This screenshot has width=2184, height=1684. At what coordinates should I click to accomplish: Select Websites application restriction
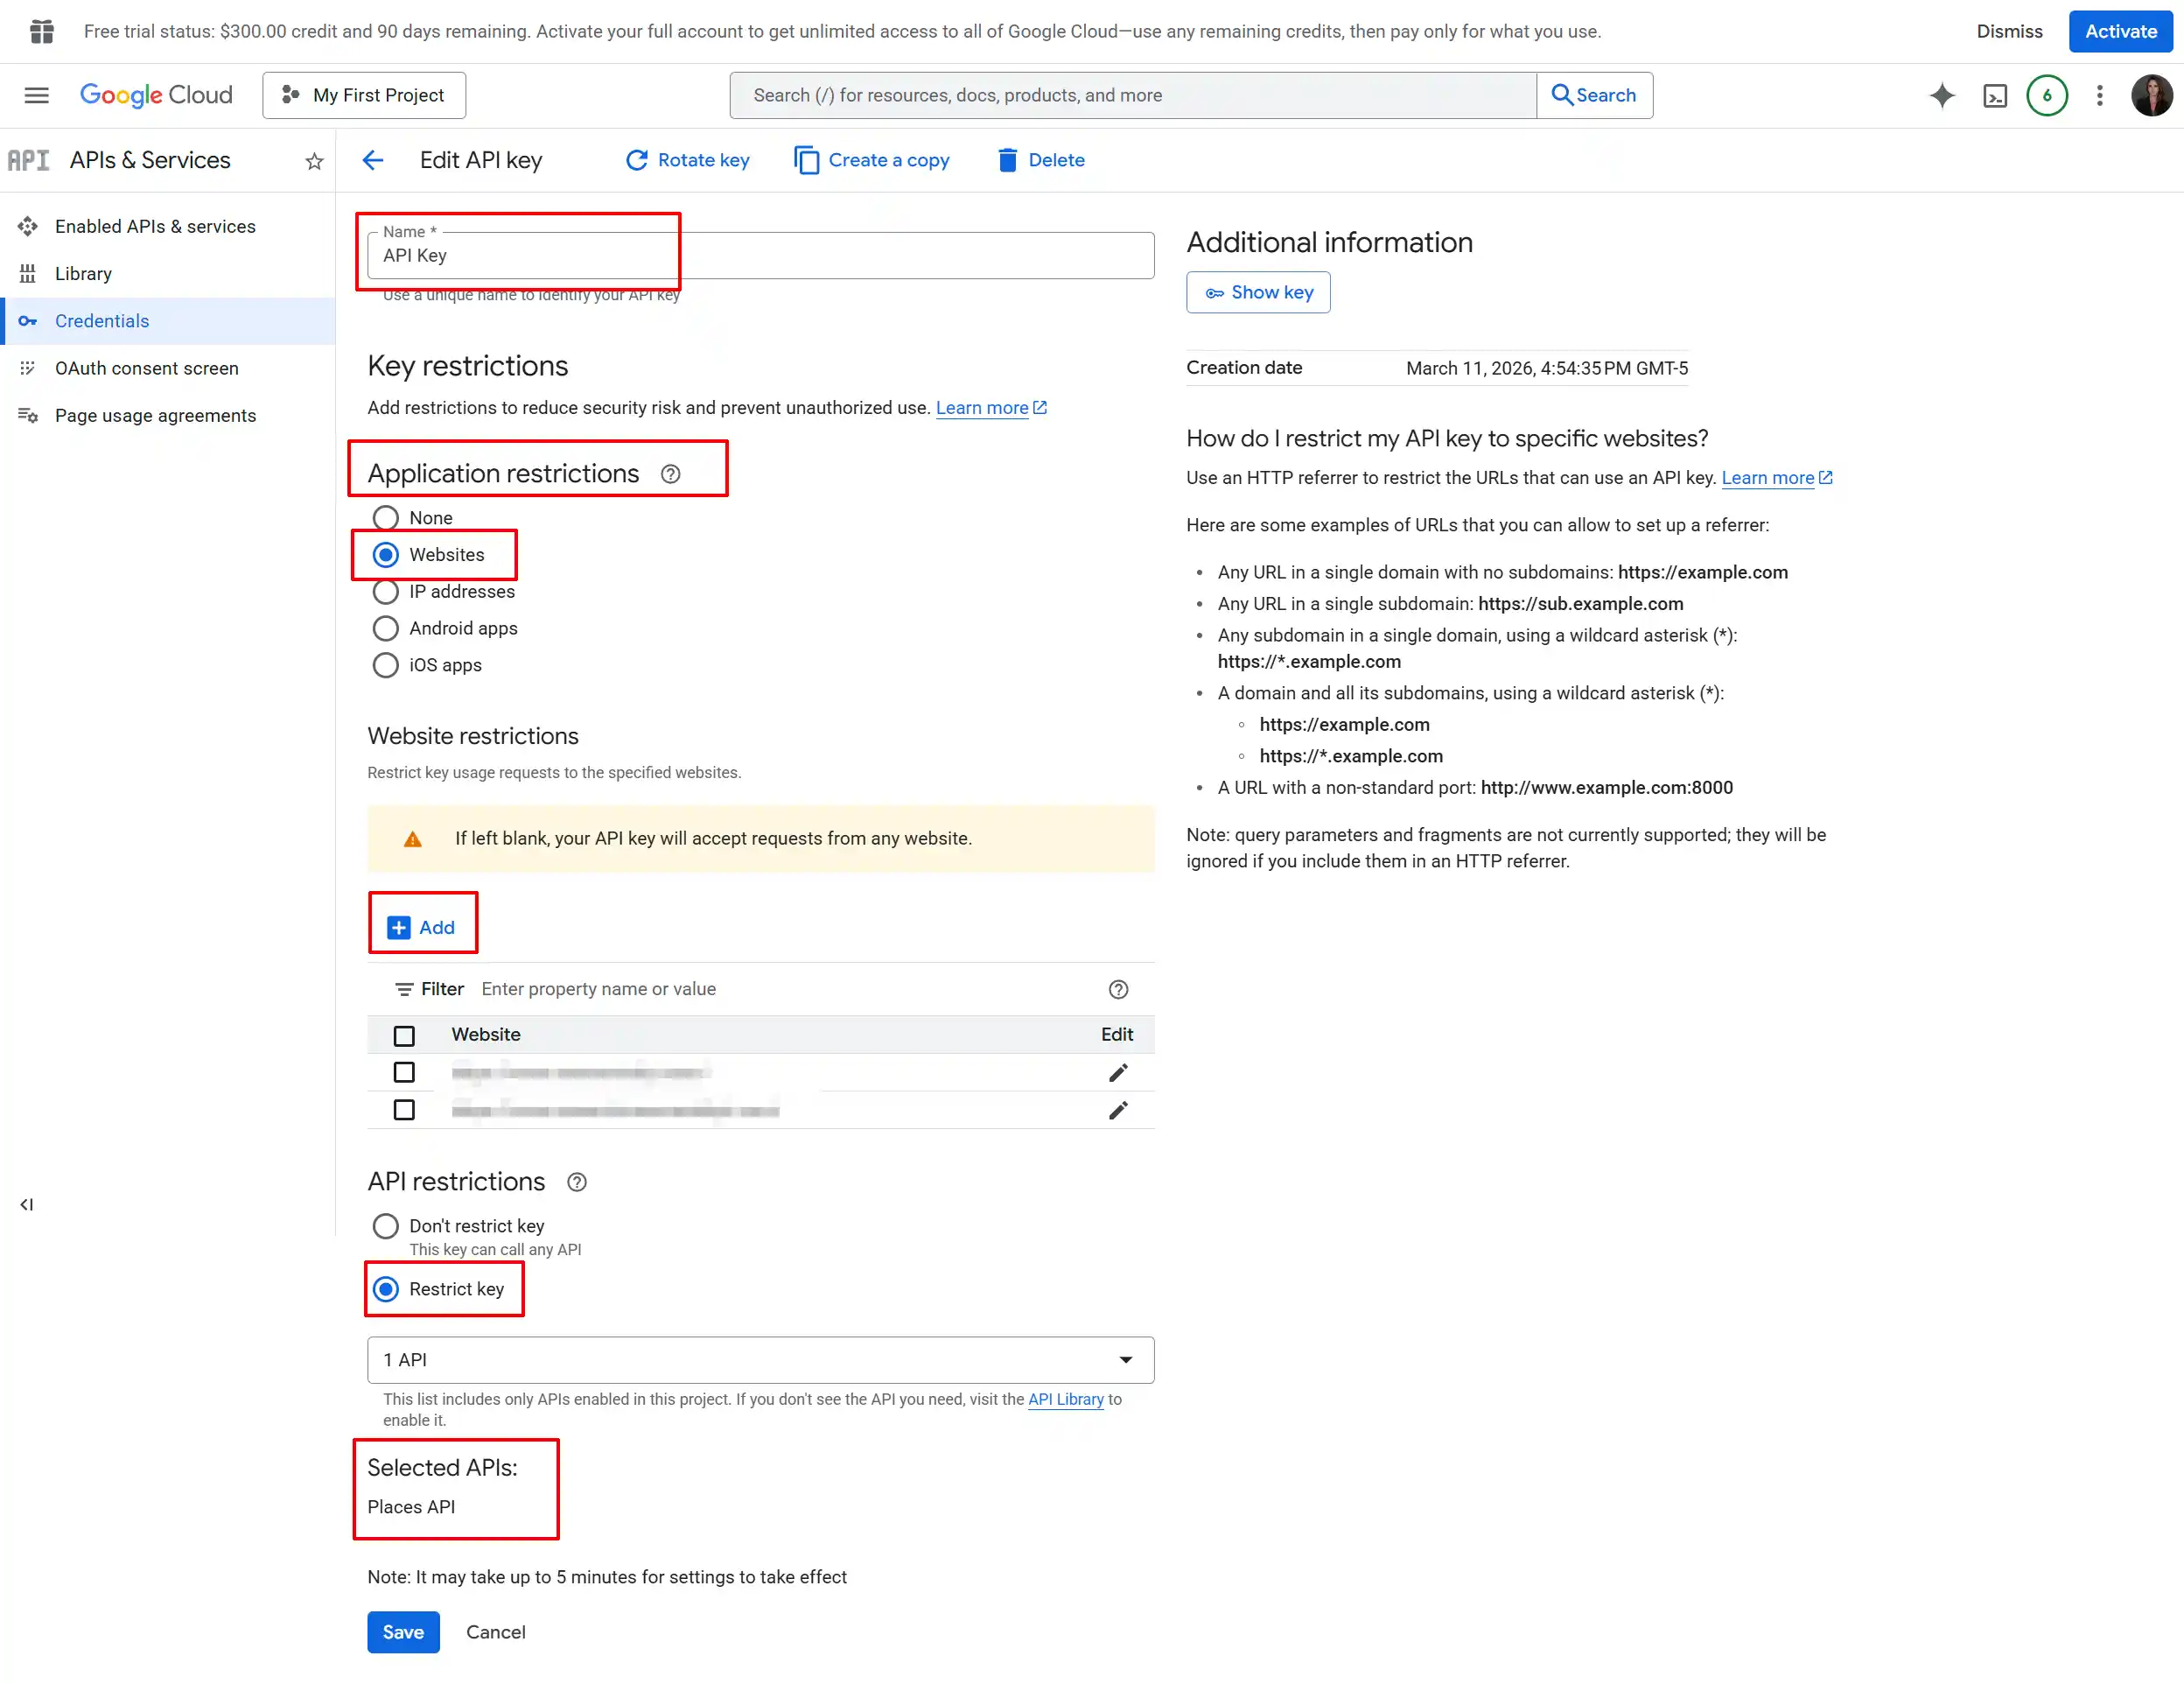click(x=385, y=555)
